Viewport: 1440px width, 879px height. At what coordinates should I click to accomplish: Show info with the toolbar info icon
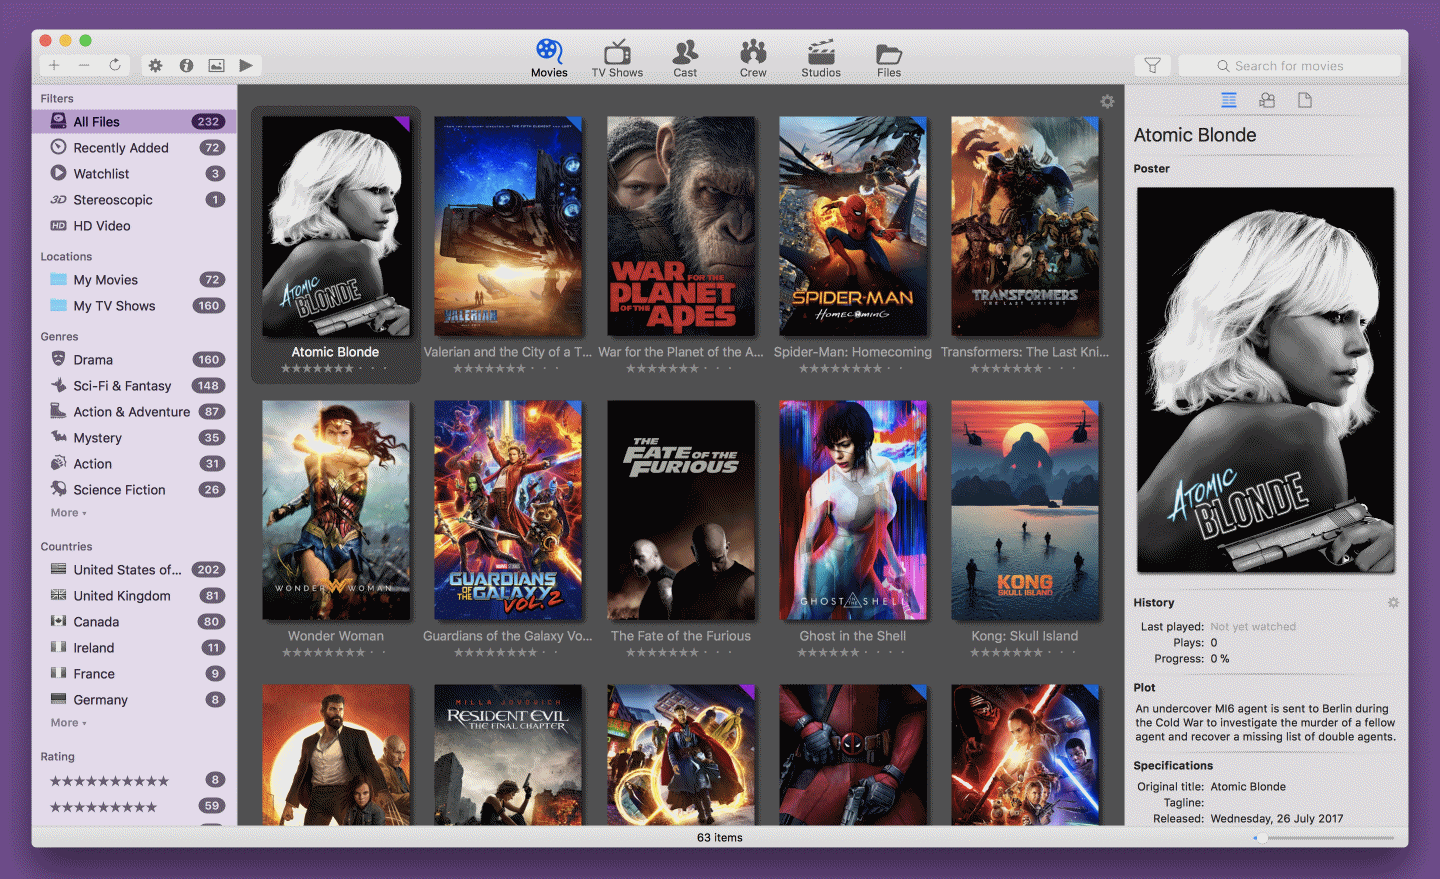(x=186, y=65)
